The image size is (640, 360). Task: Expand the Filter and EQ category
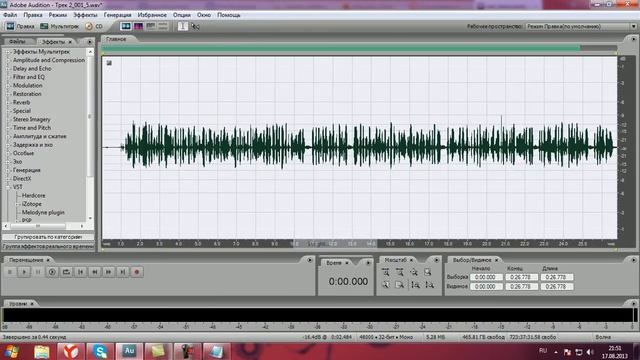coord(8,77)
